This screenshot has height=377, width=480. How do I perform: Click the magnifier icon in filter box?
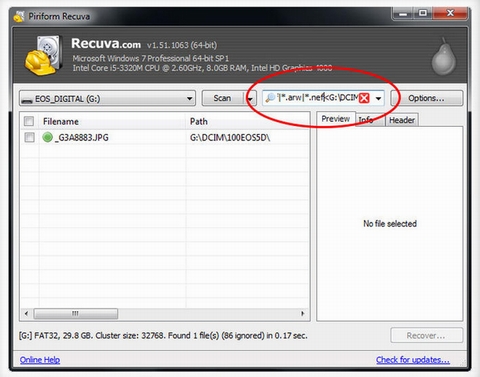270,98
